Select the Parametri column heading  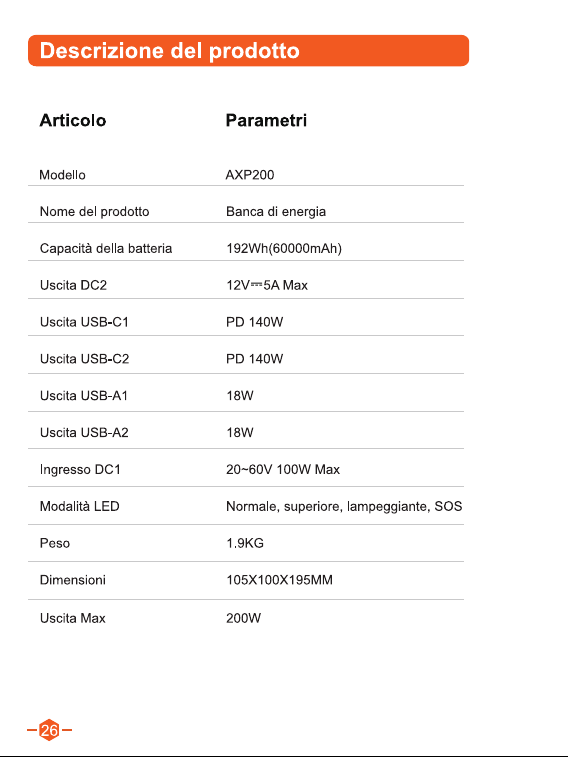(x=266, y=120)
